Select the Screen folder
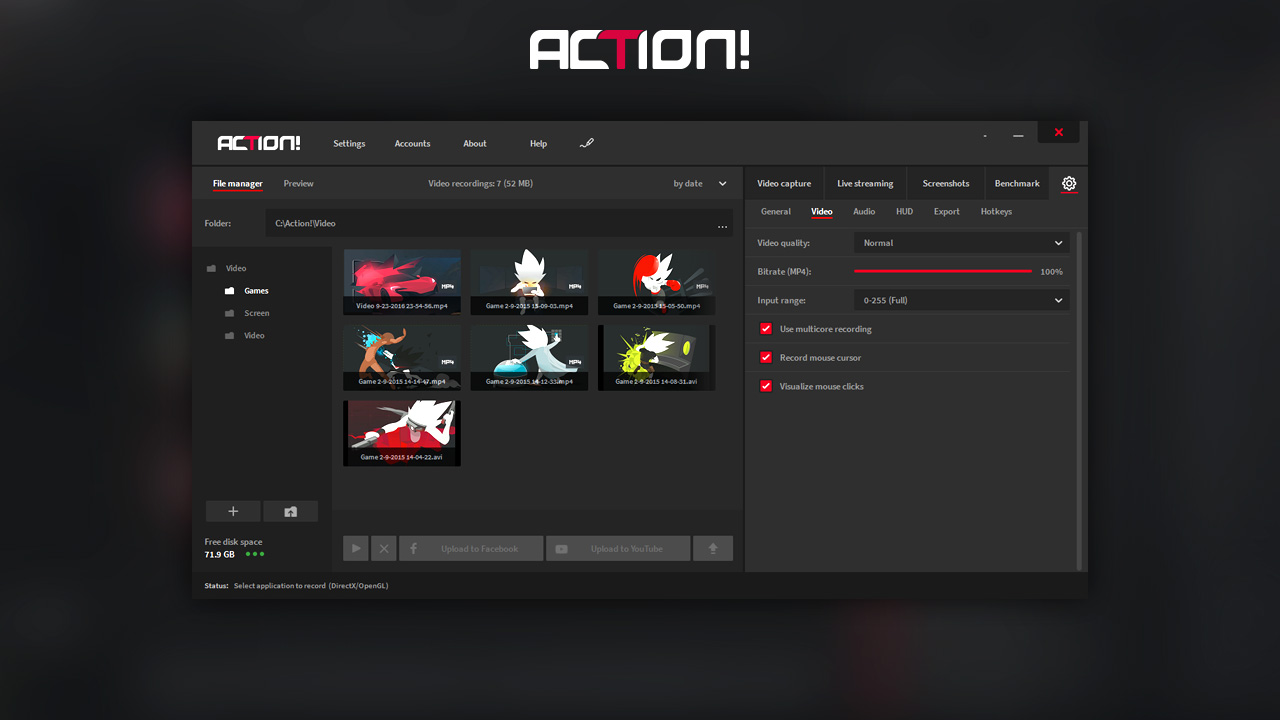 (x=247, y=313)
